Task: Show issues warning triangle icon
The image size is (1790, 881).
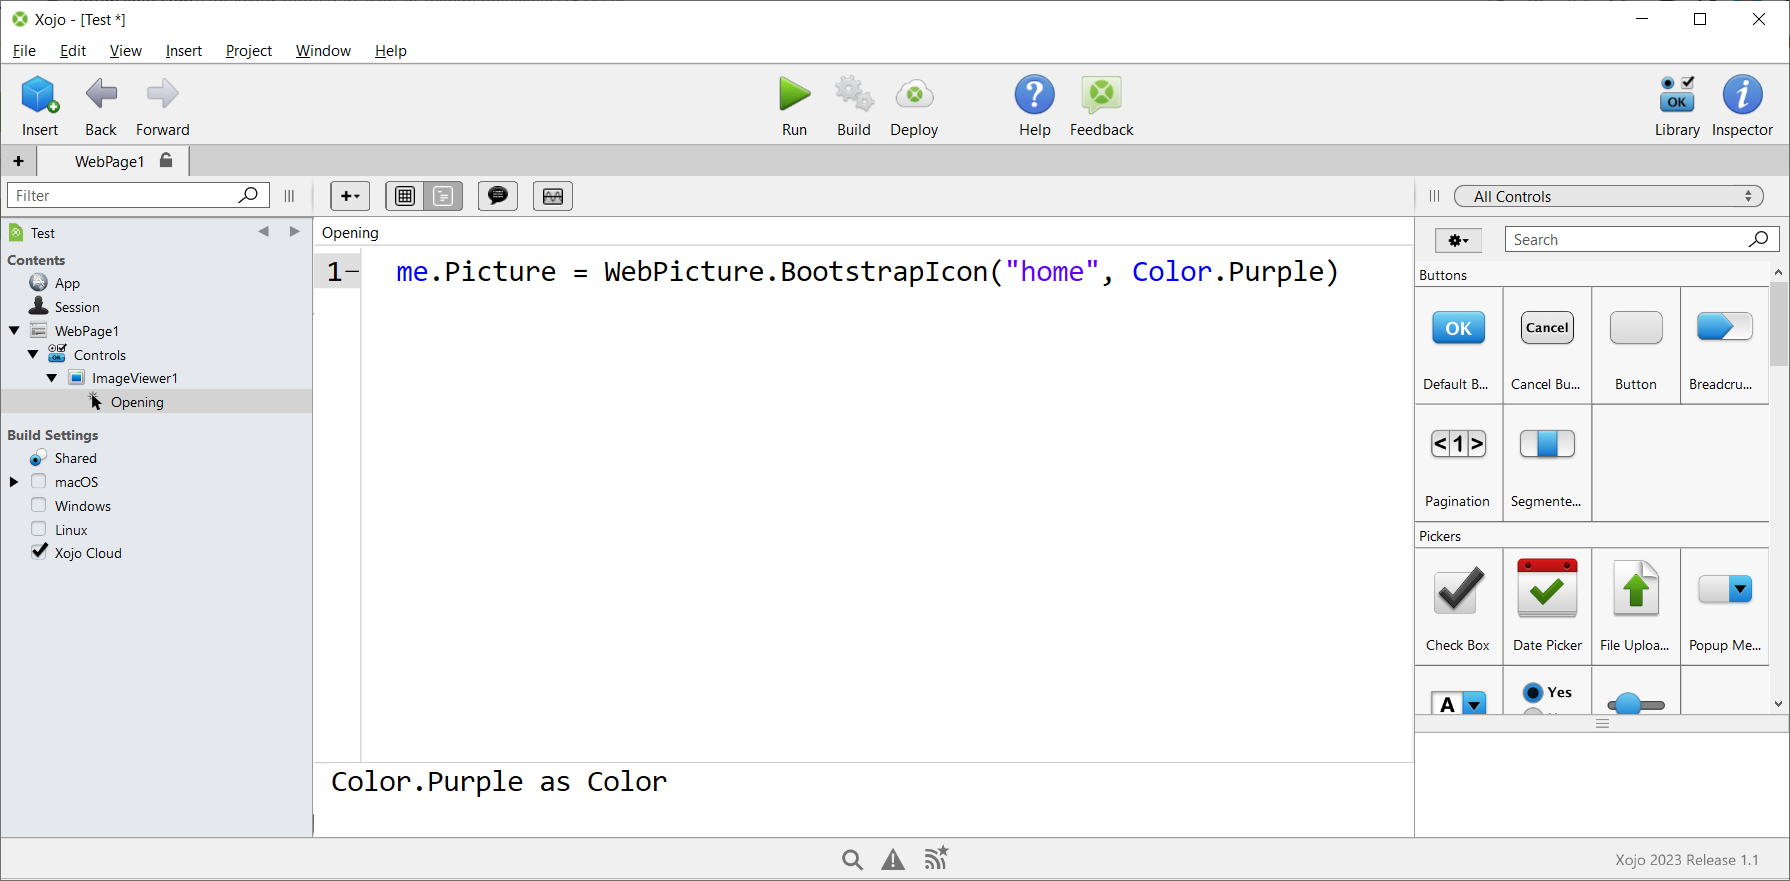Action: pos(893,859)
